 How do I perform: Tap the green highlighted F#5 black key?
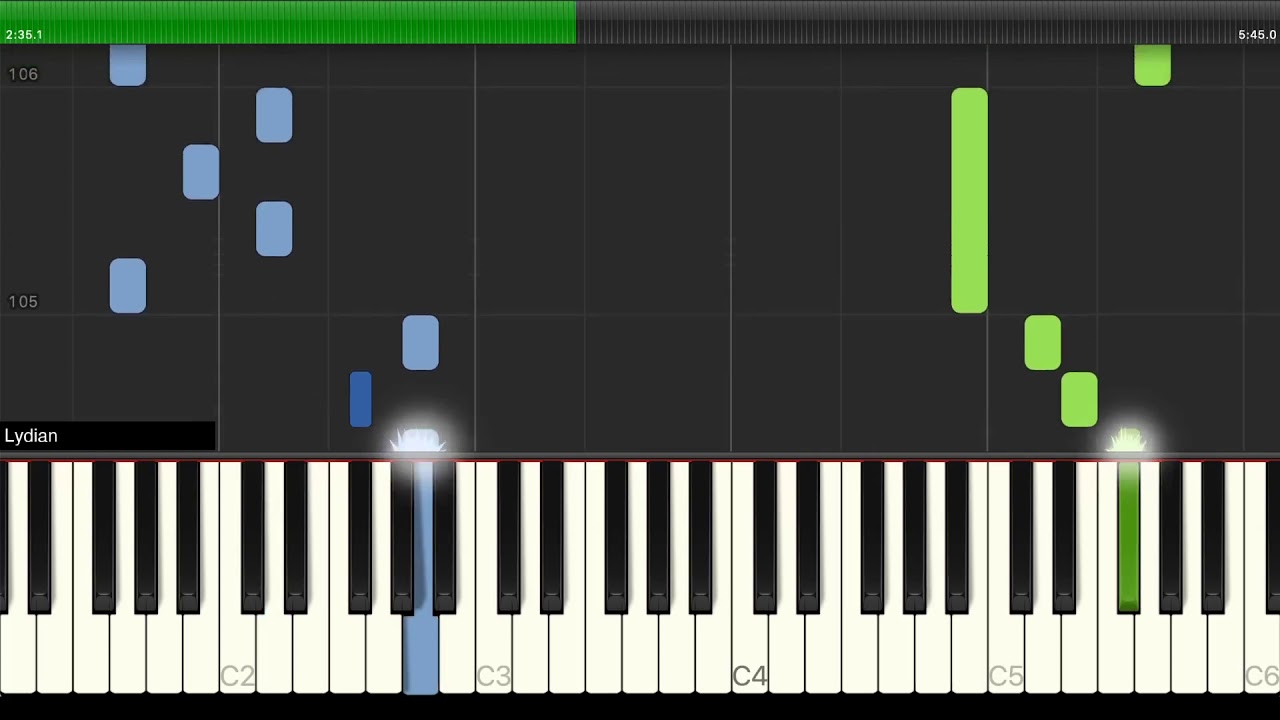[x=1128, y=535]
